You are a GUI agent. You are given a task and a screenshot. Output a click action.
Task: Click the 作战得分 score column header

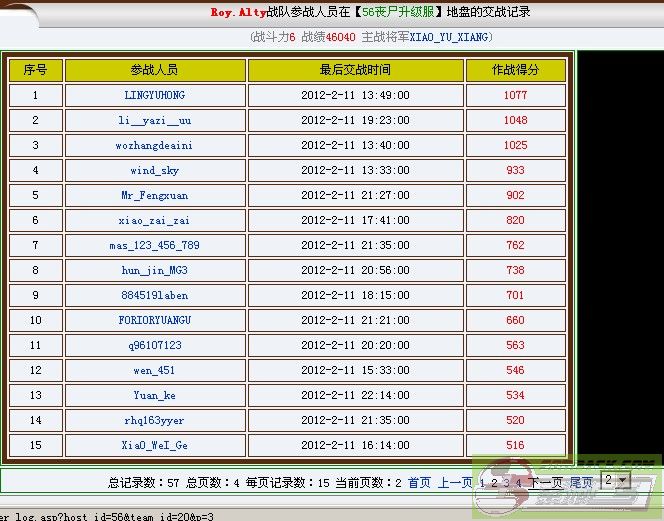(x=515, y=70)
